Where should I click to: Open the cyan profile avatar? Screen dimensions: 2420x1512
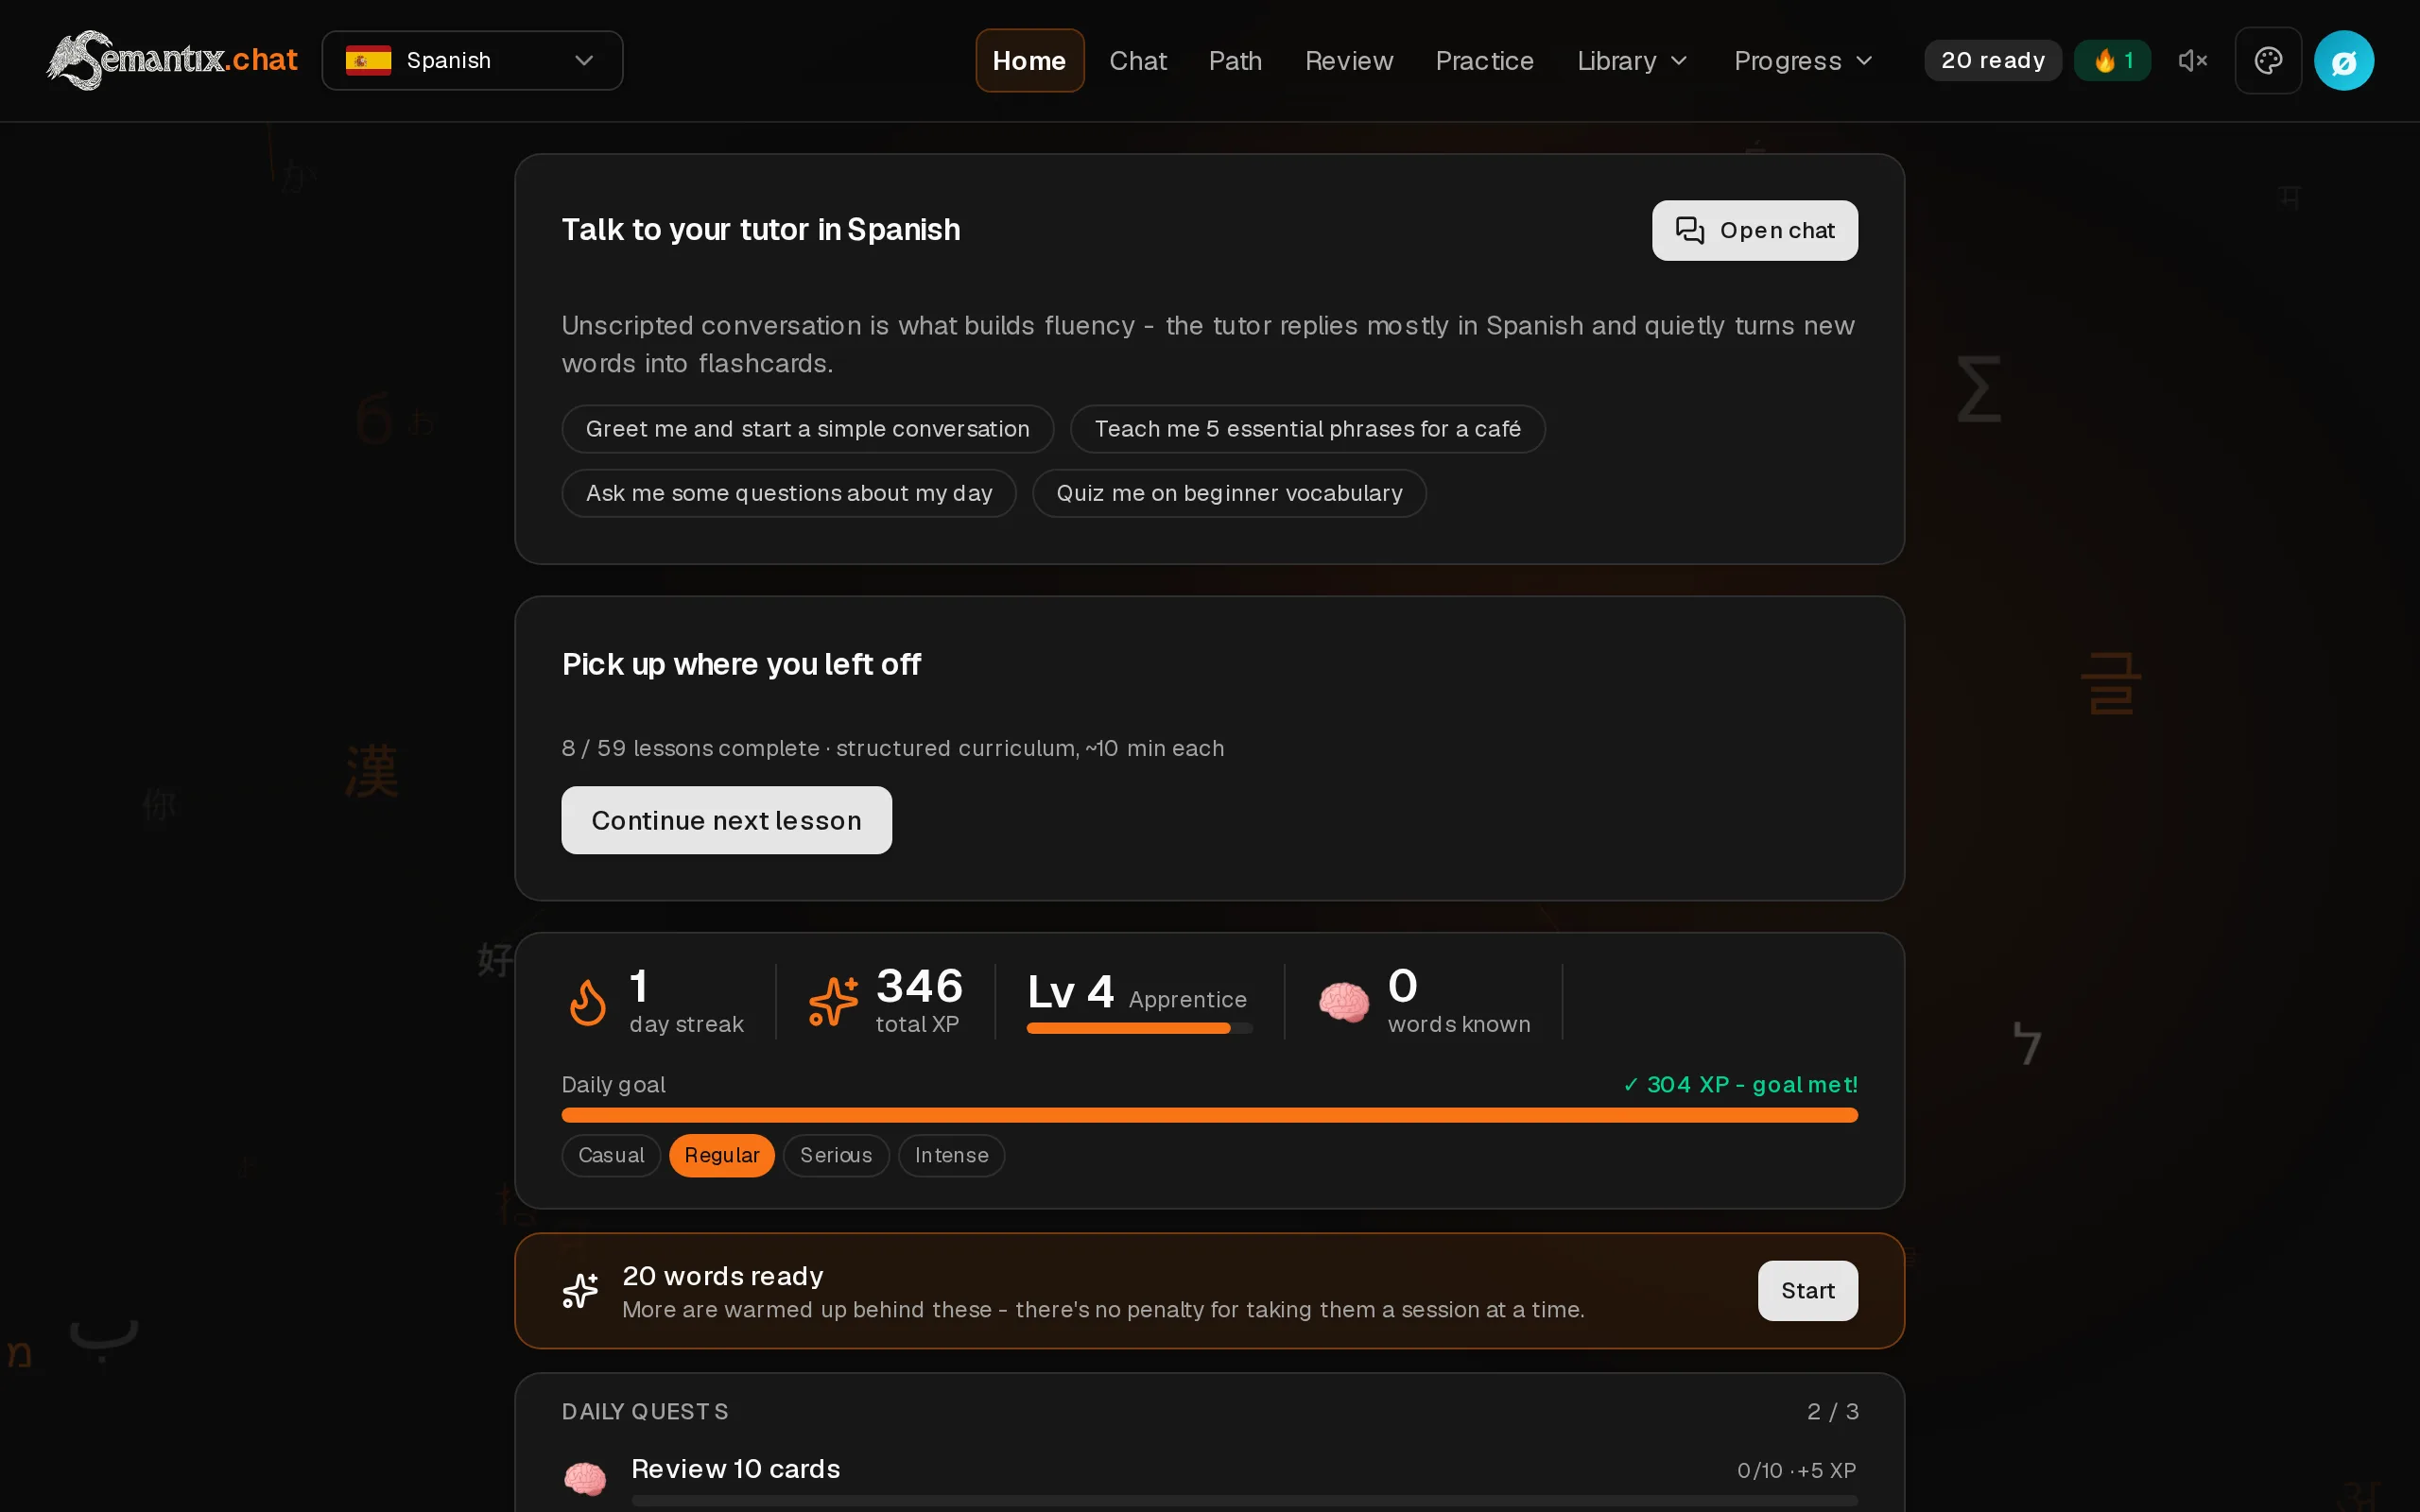tap(2344, 61)
